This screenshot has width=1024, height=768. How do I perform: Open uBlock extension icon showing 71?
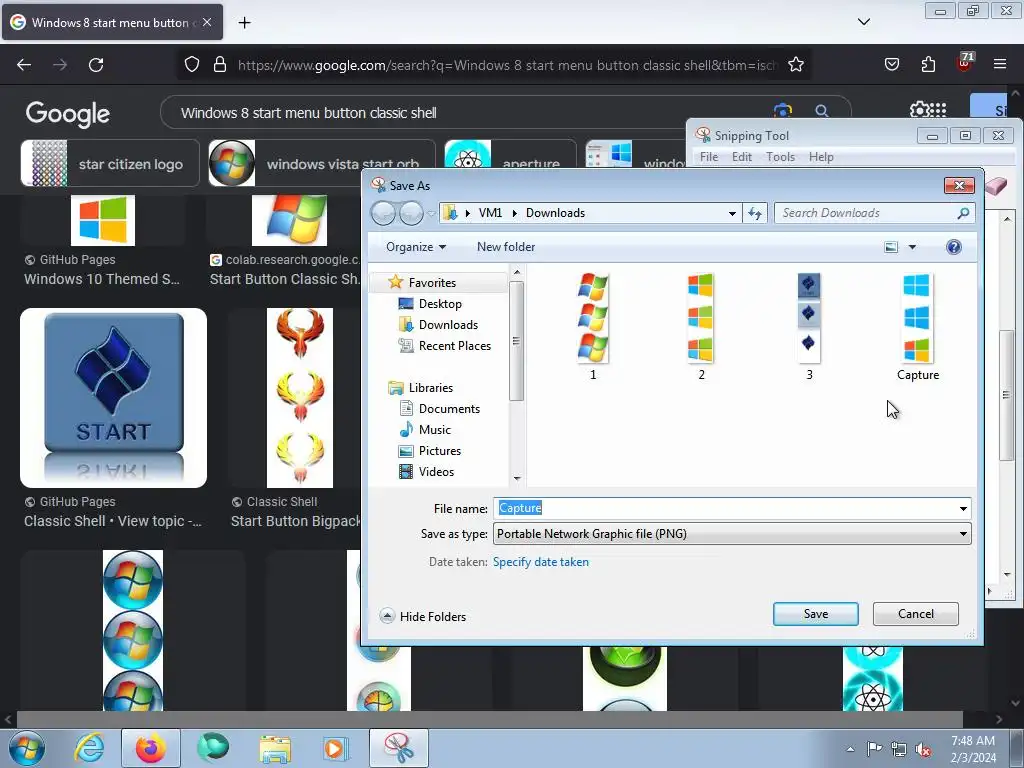[x=965, y=63]
